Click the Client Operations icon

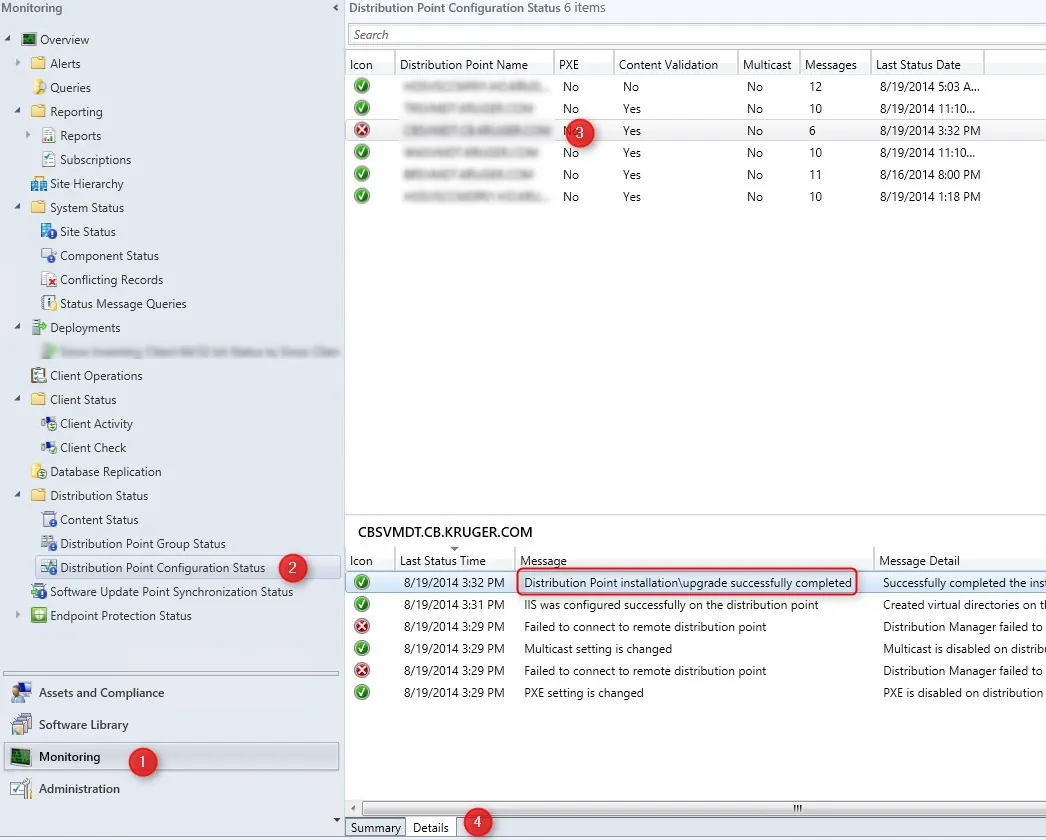tap(39, 376)
